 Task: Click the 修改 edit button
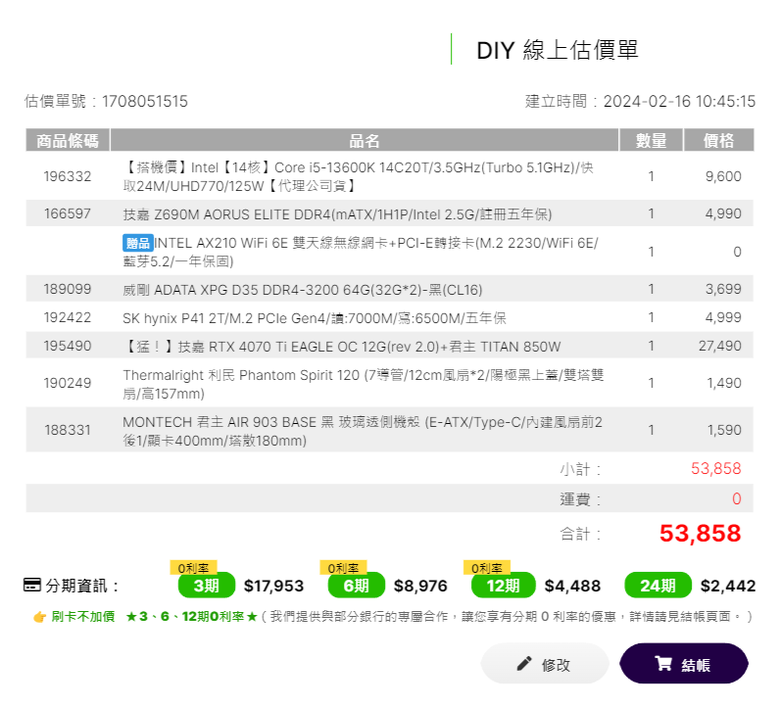click(x=545, y=663)
